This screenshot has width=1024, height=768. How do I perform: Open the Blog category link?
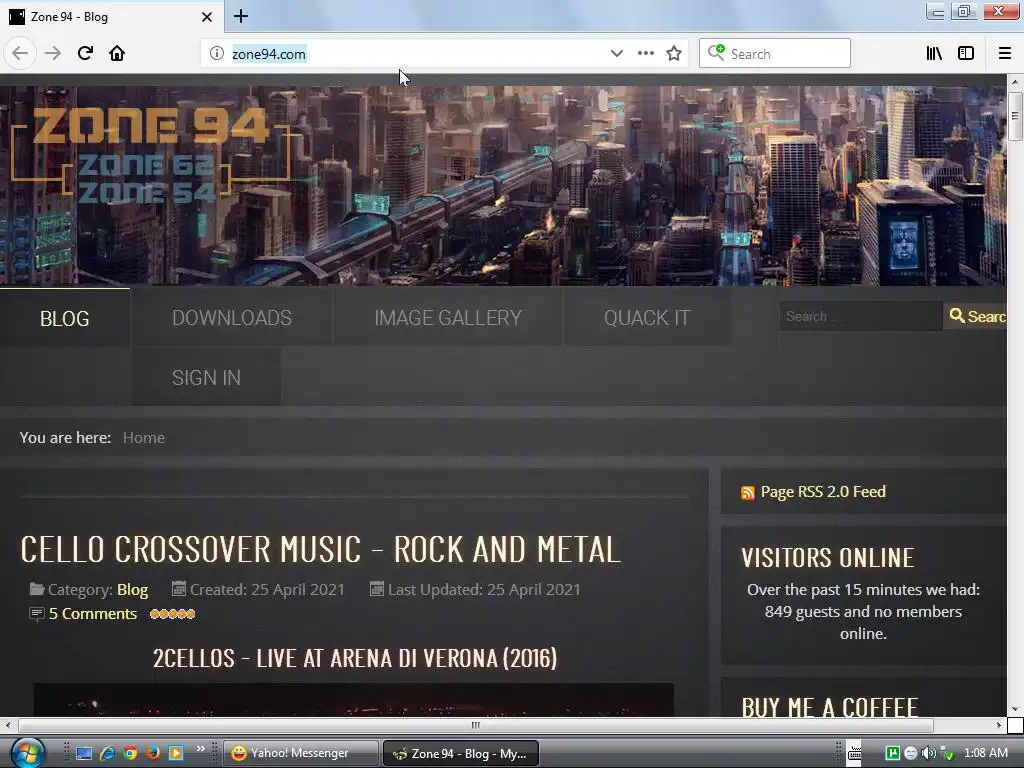(133, 590)
